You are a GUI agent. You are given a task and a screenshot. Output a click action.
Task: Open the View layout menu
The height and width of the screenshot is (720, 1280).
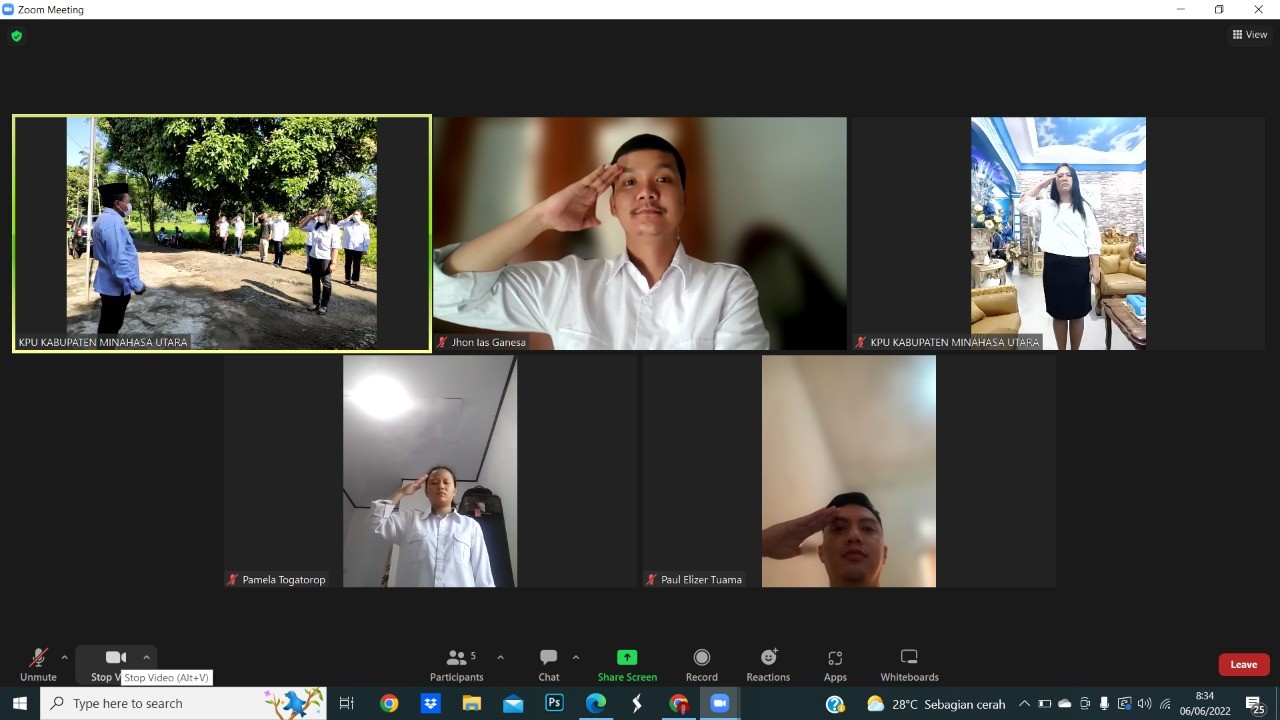(x=1249, y=35)
